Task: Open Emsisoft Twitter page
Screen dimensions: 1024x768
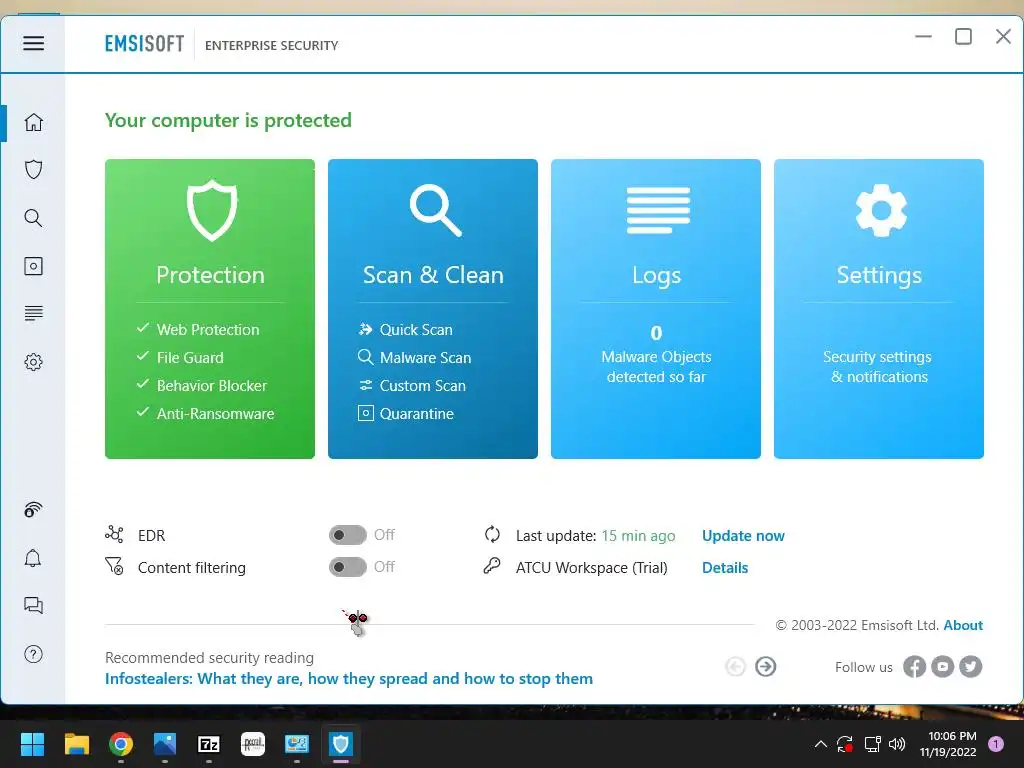Action: click(x=970, y=667)
